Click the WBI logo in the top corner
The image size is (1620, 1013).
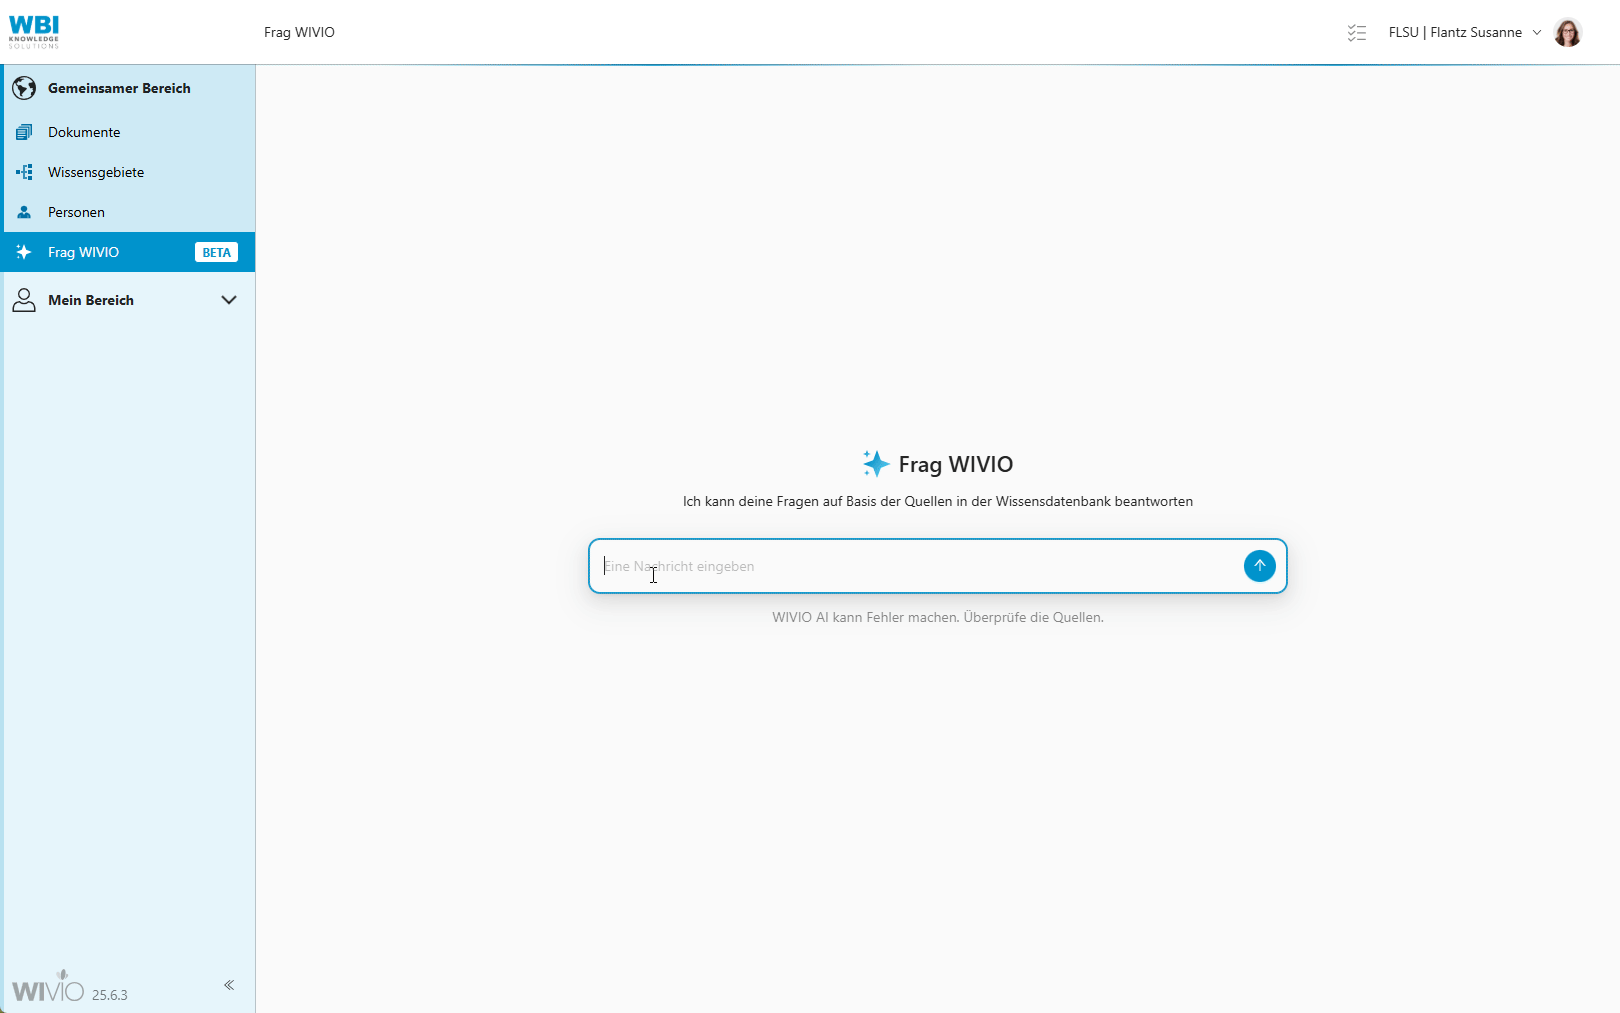click(34, 30)
